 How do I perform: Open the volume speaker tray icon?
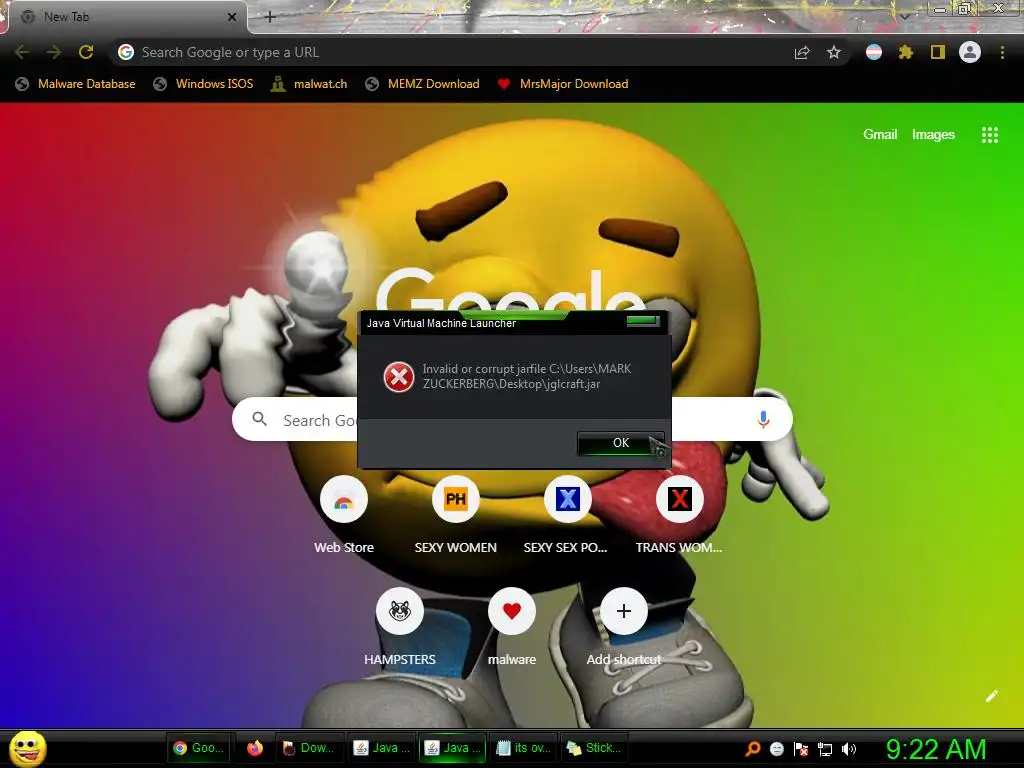(849, 749)
